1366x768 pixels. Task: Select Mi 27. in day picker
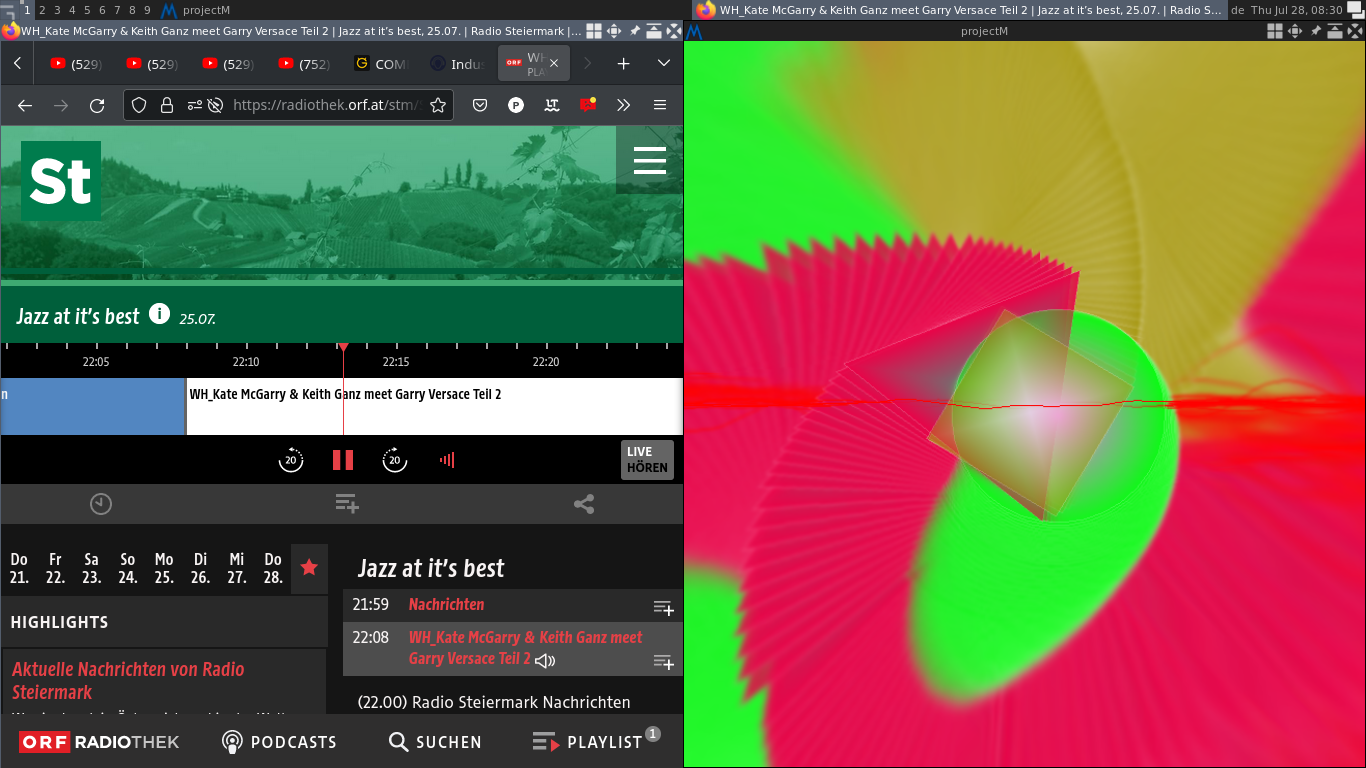[236, 568]
